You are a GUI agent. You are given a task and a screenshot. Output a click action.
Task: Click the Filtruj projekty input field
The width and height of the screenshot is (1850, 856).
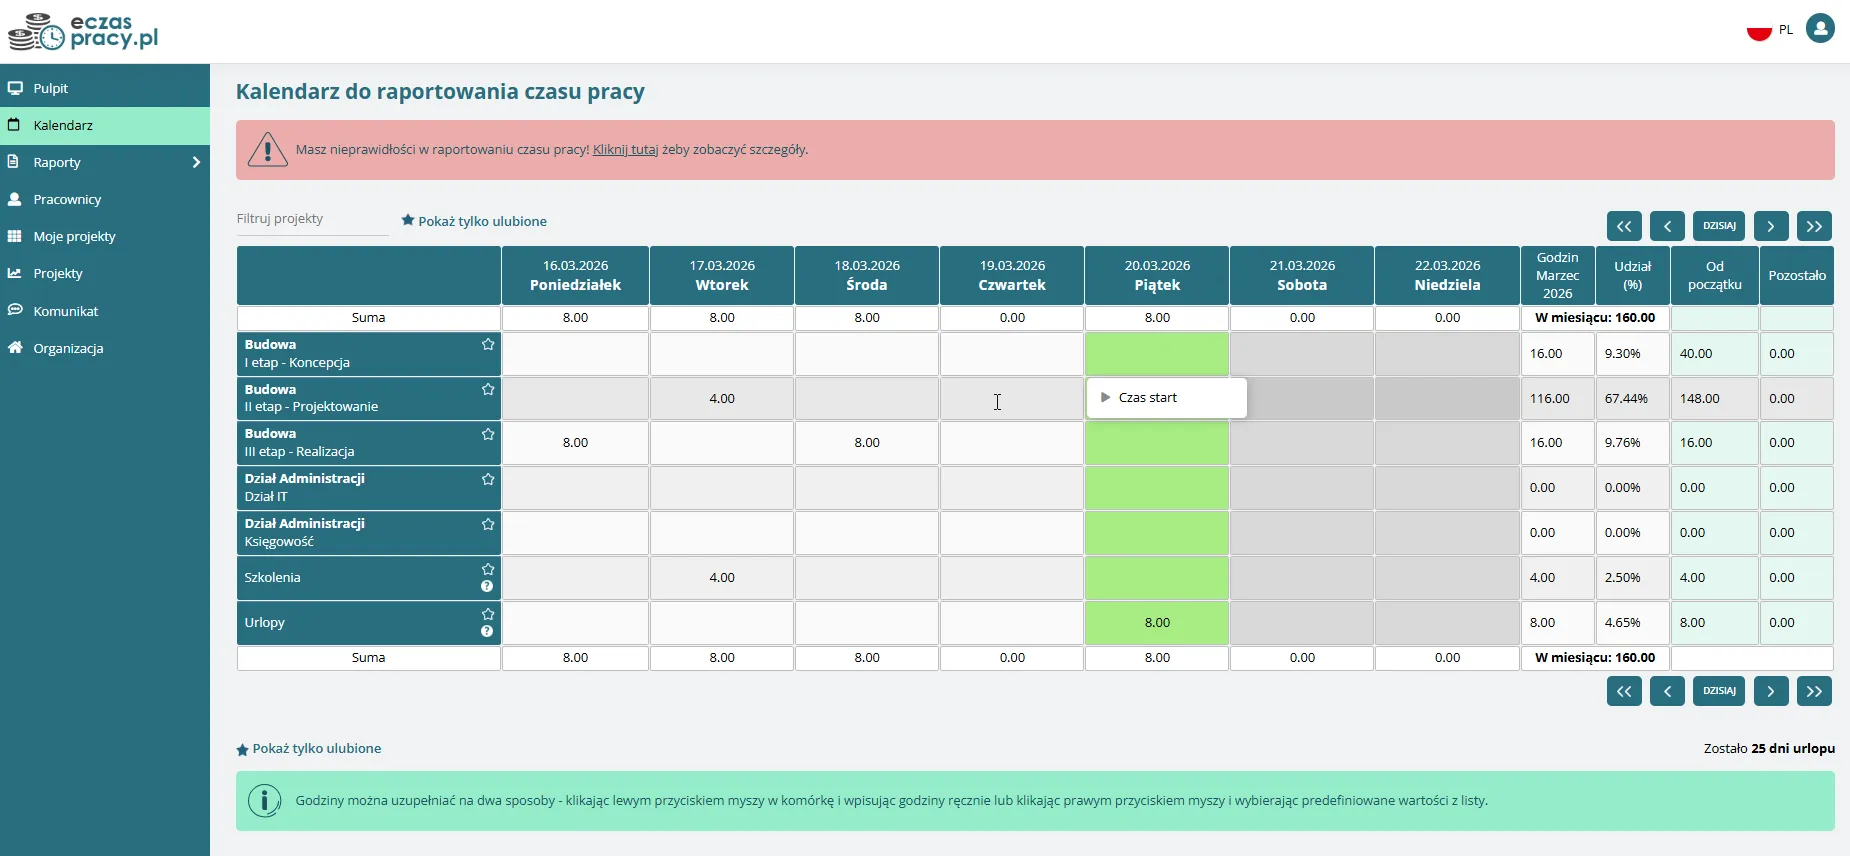click(312, 219)
